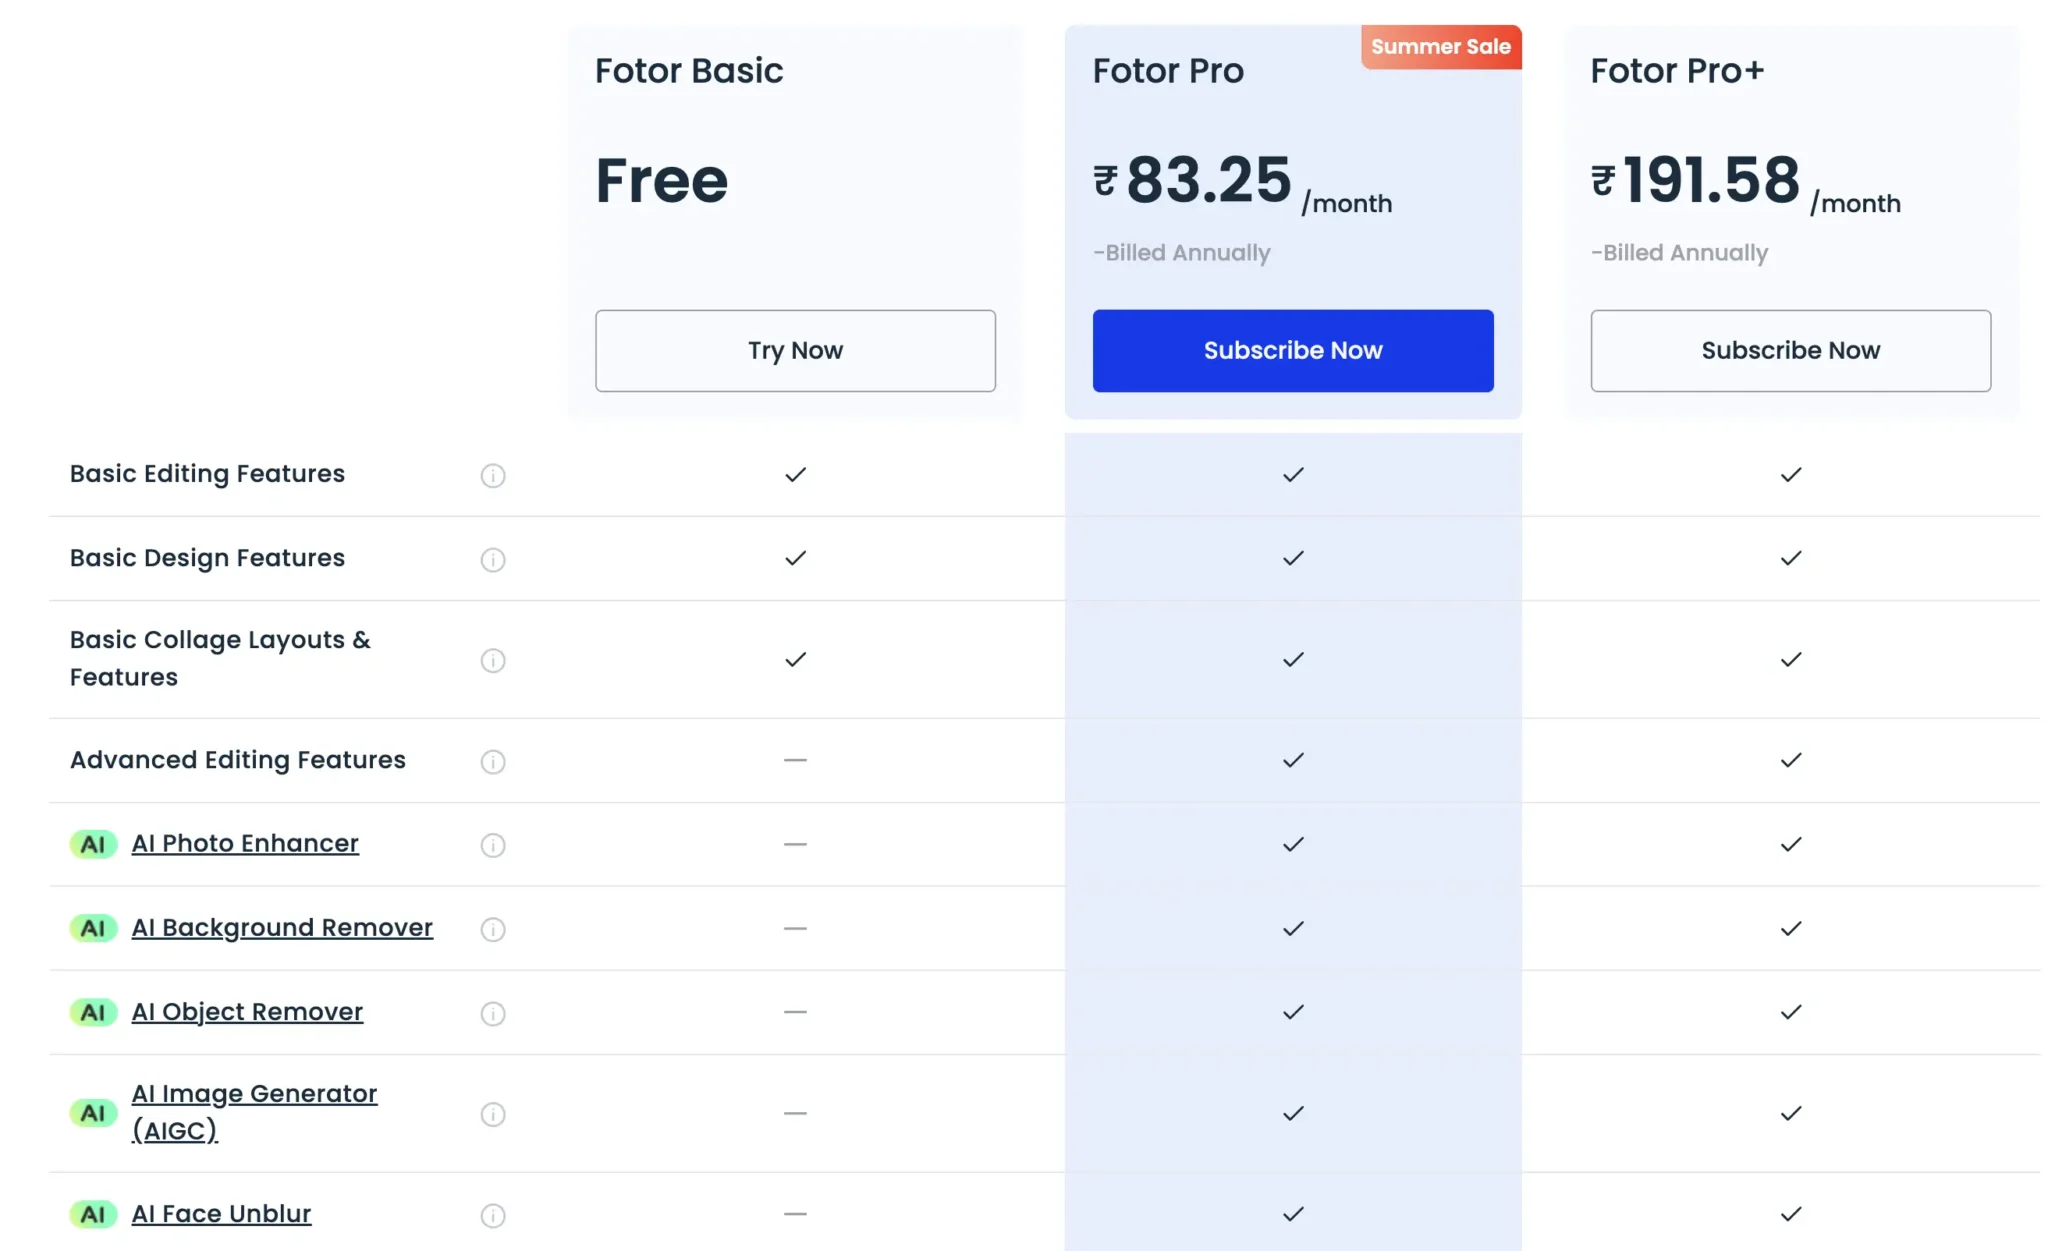Click info icon beside AI Background Remover
The height and width of the screenshot is (1251, 2048).
[x=493, y=929]
